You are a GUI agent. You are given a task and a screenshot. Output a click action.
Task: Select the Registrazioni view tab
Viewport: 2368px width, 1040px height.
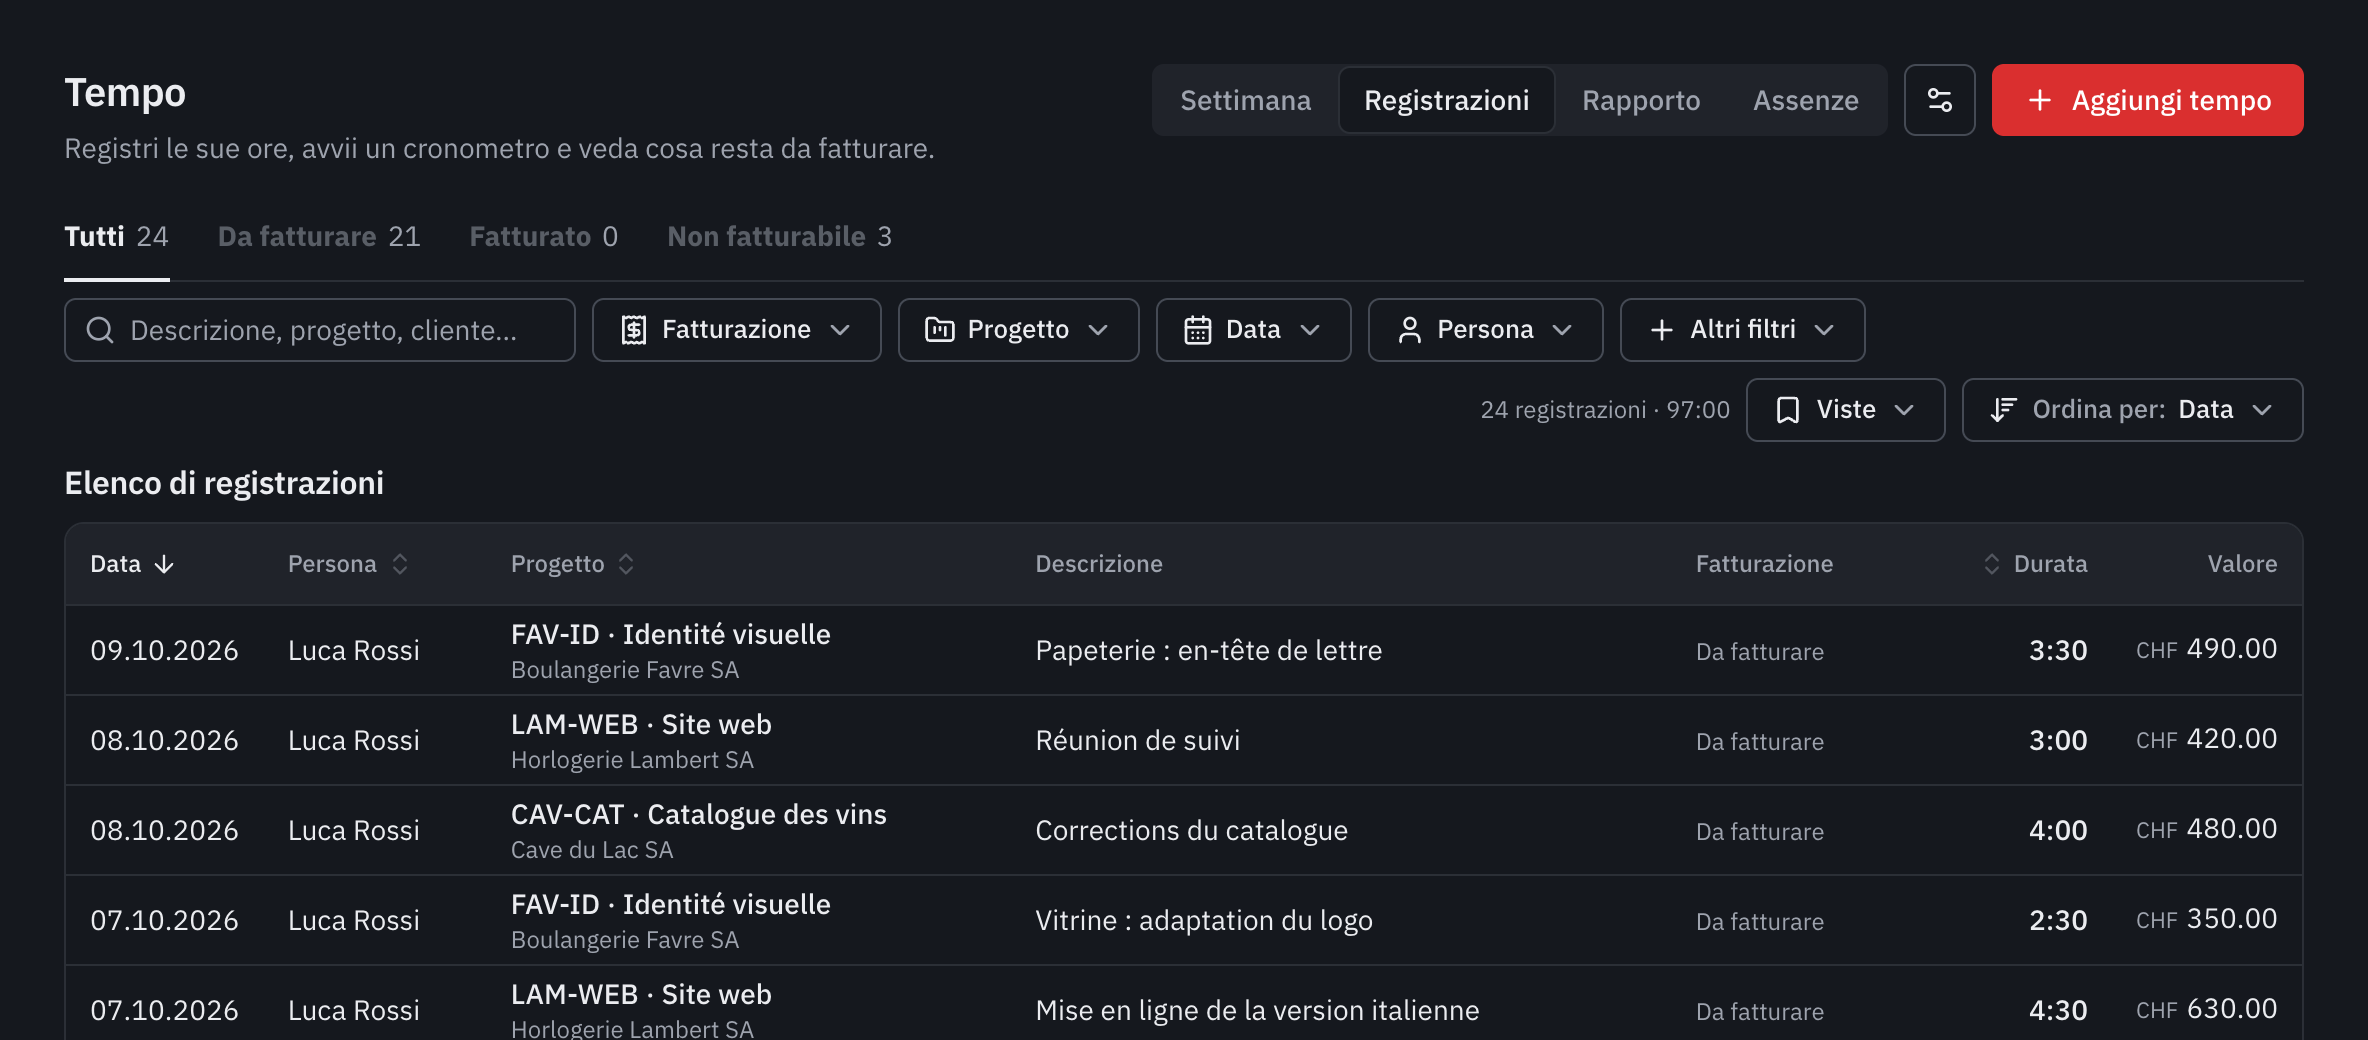coord(1446,100)
